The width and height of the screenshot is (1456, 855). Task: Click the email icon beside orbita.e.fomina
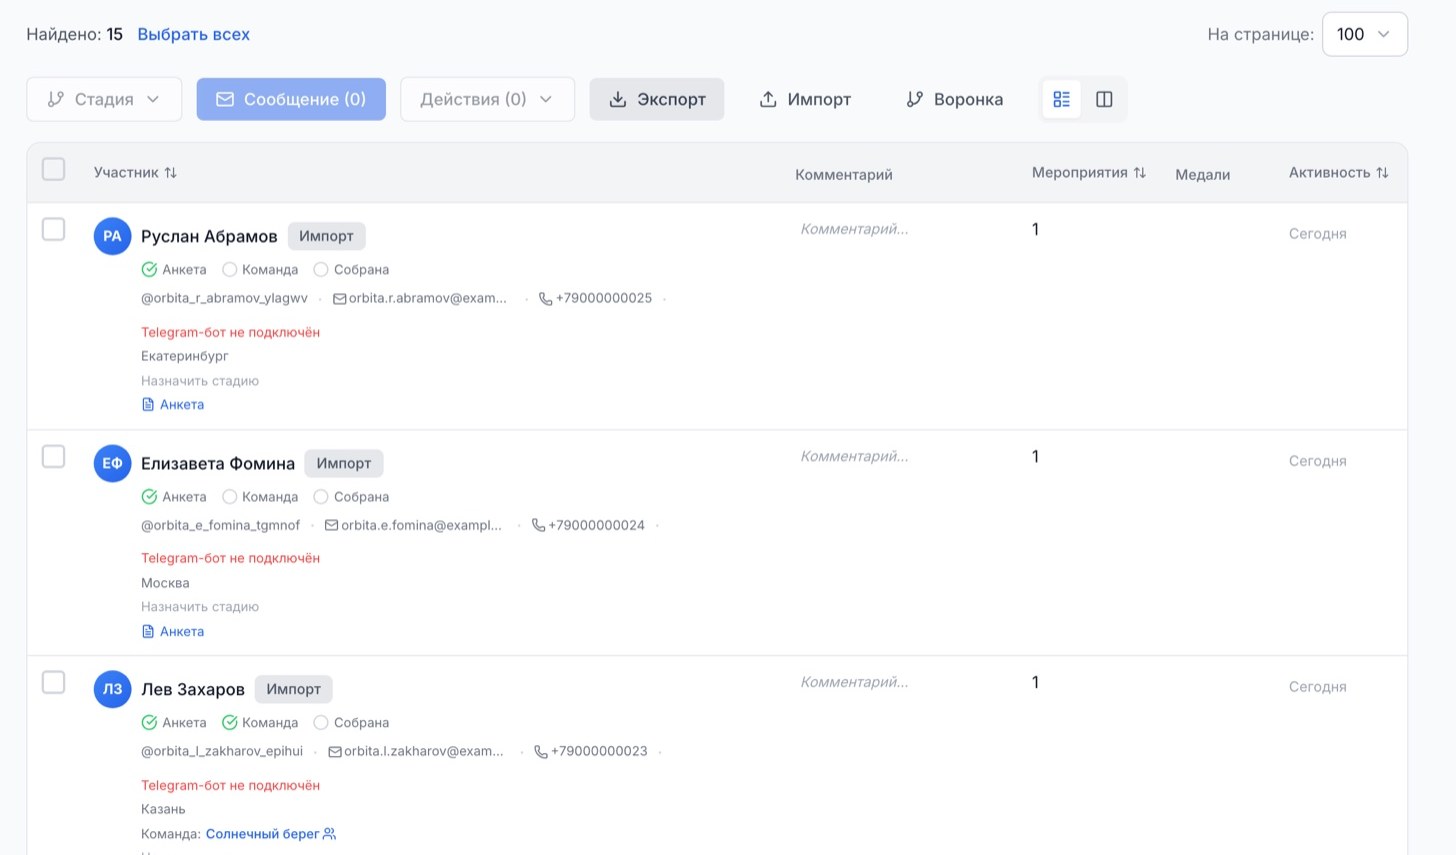coord(331,525)
